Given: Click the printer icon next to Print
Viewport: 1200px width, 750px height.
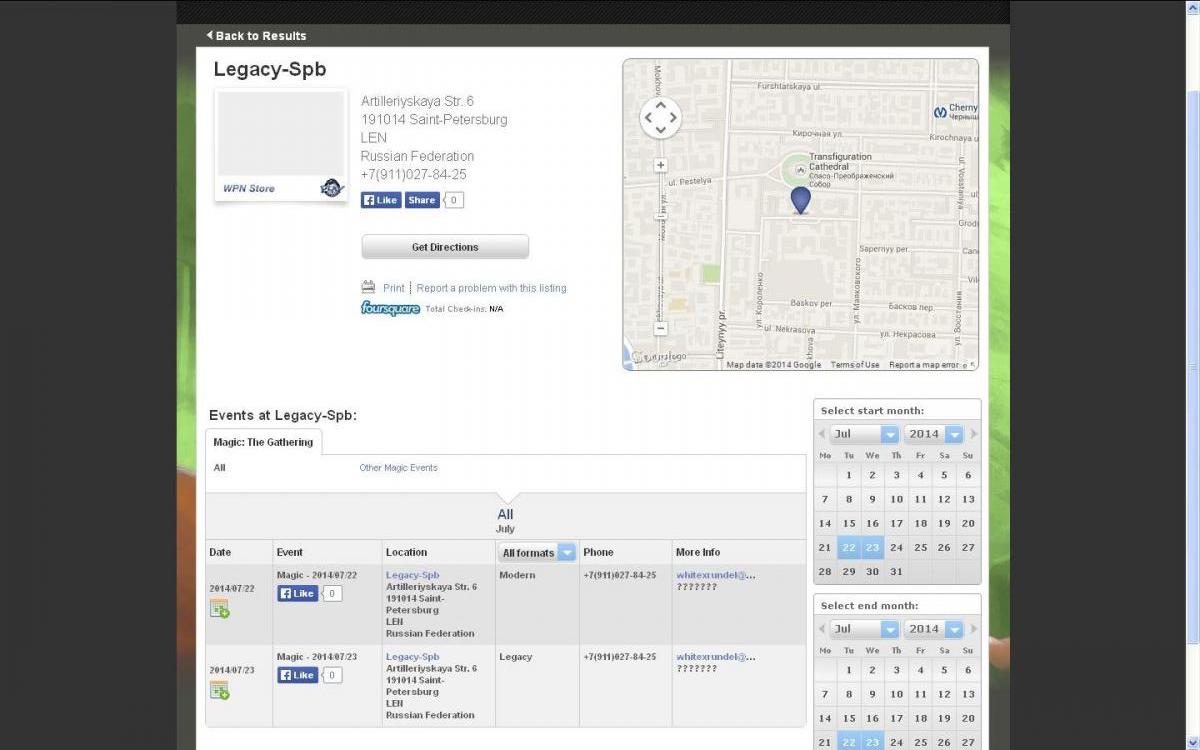Looking at the screenshot, I should point(368,287).
